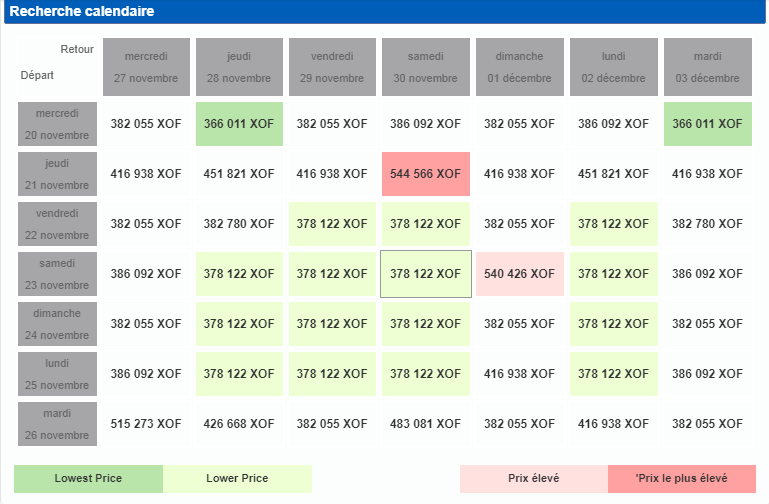Select the 483 081 XOF fare
769x504 pixels.
pos(425,424)
